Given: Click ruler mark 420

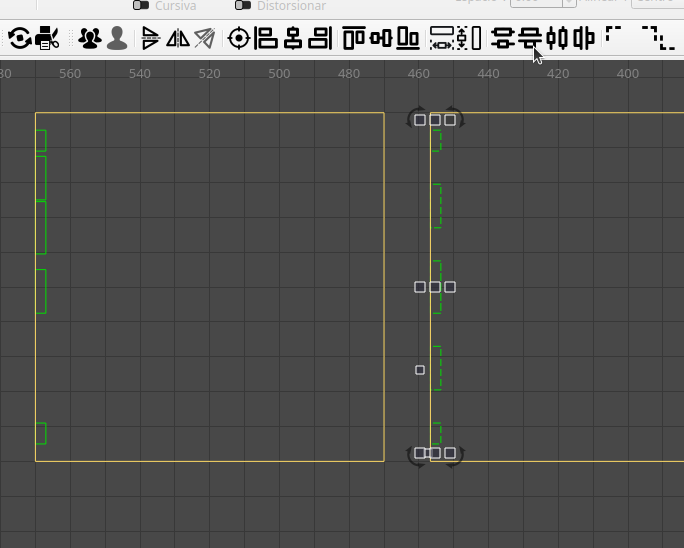Looking at the screenshot, I should pyautogui.click(x=558, y=73).
